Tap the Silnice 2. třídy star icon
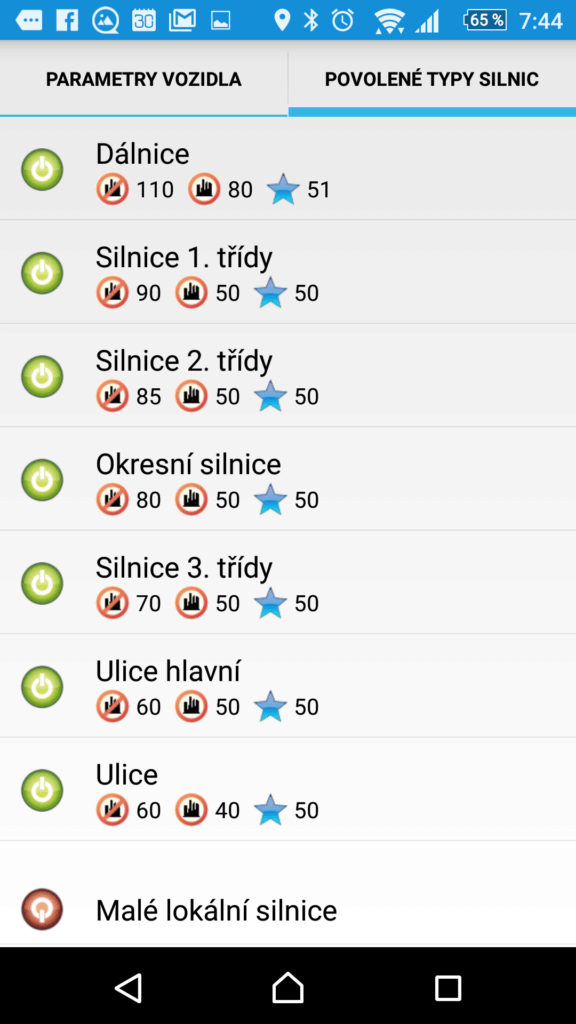 pos(270,396)
